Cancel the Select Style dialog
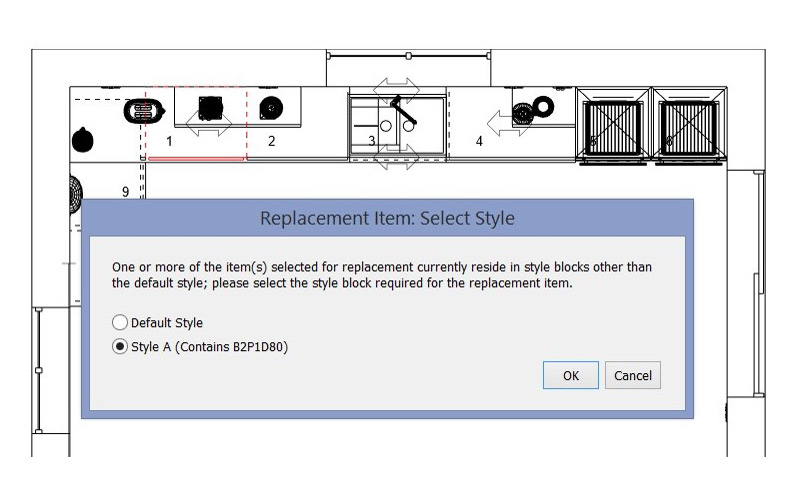 point(633,376)
